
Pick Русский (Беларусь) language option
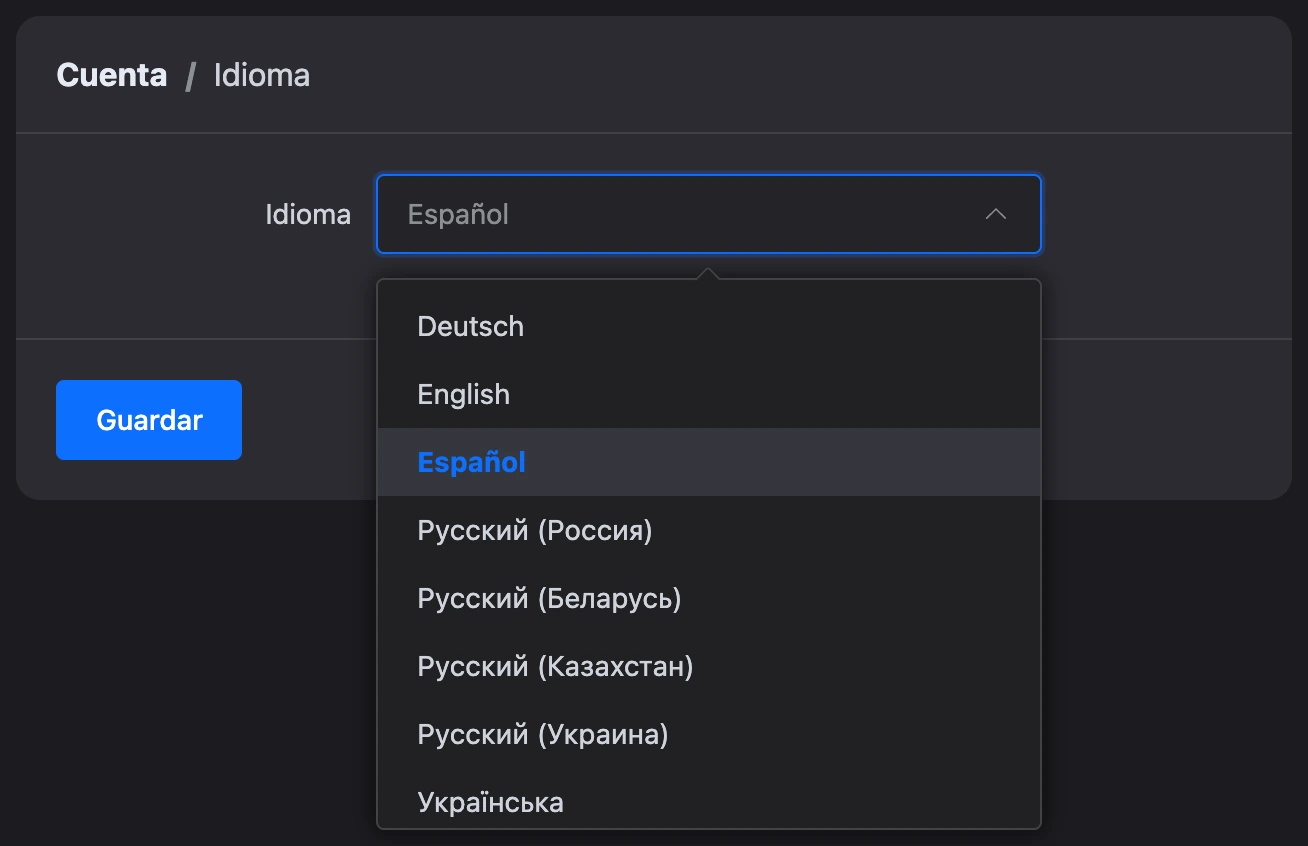click(709, 598)
